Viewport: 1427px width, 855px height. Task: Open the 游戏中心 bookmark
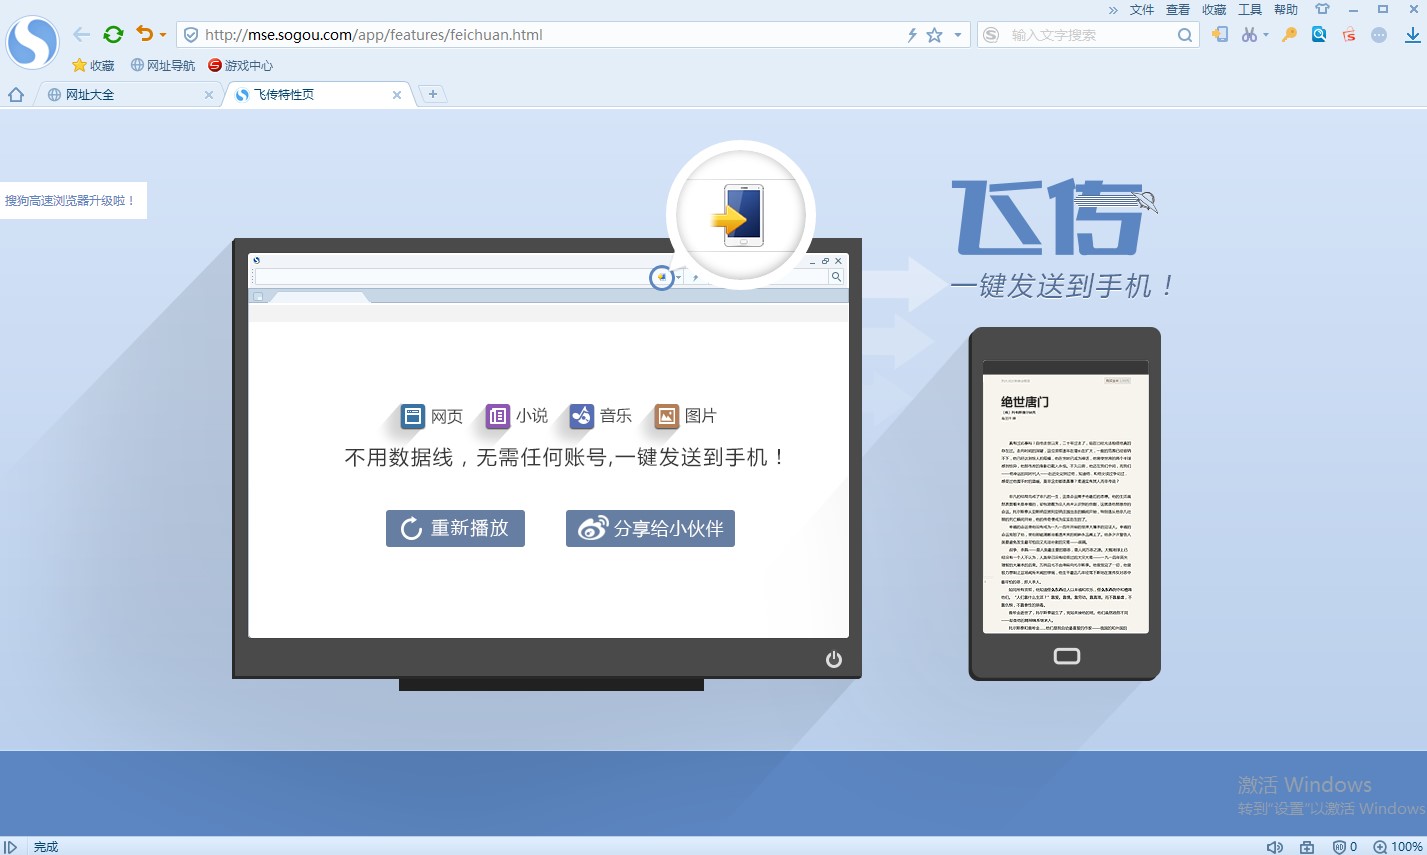(241, 65)
